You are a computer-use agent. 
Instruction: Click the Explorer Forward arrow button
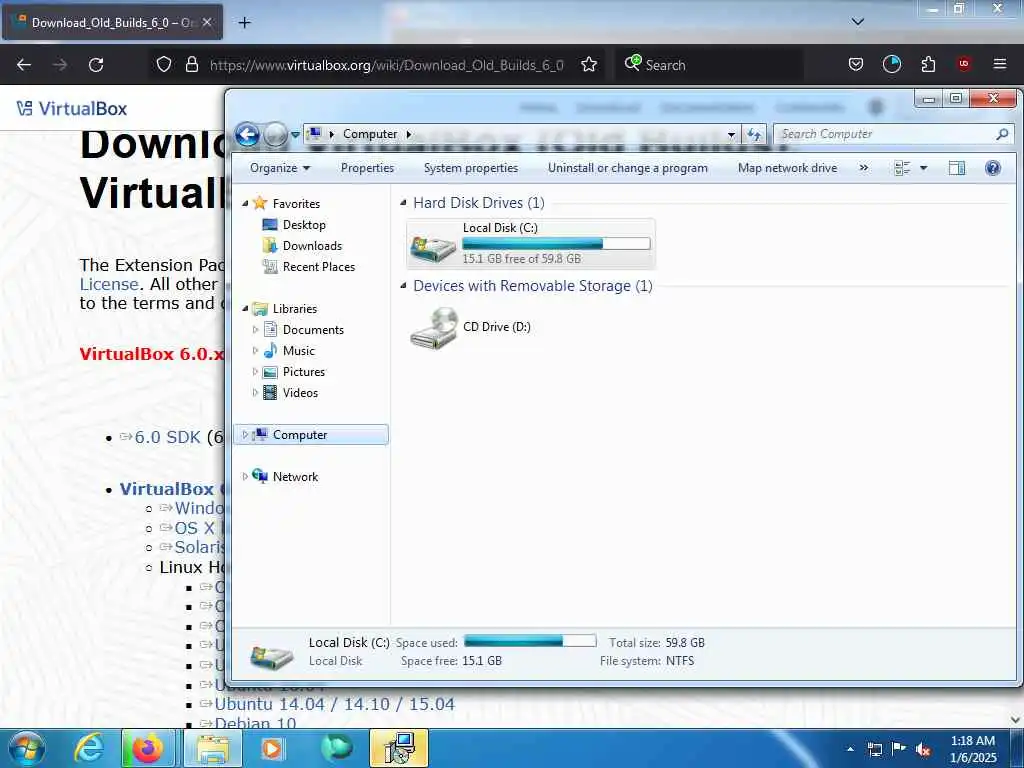pyautogui.click(x=275, y=135)
